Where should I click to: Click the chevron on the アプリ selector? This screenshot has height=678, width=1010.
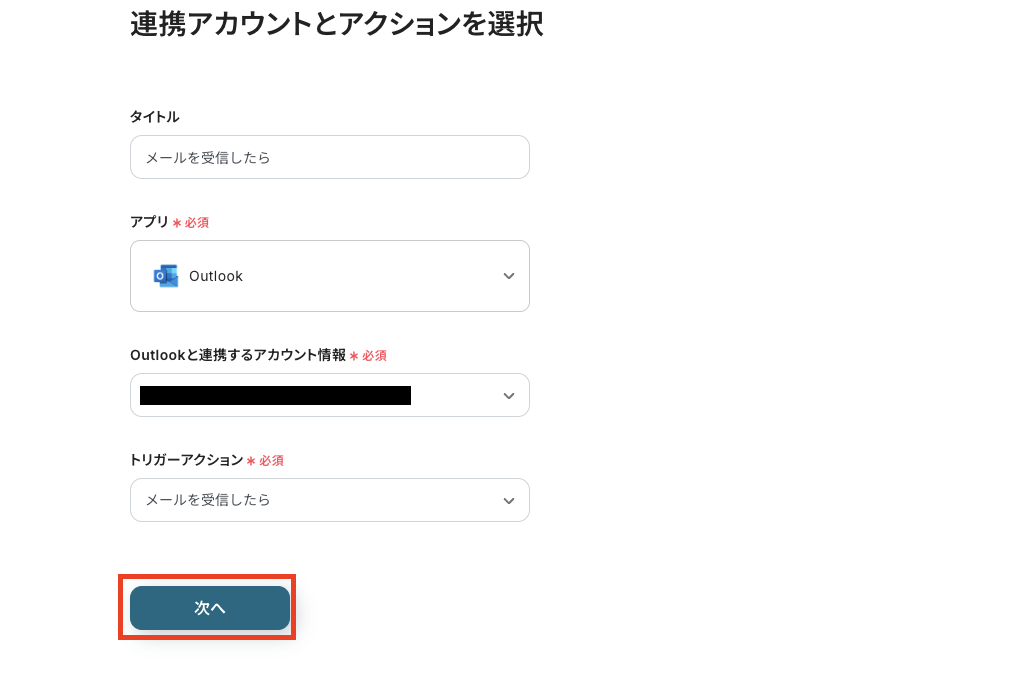click(x=509, y=276)
